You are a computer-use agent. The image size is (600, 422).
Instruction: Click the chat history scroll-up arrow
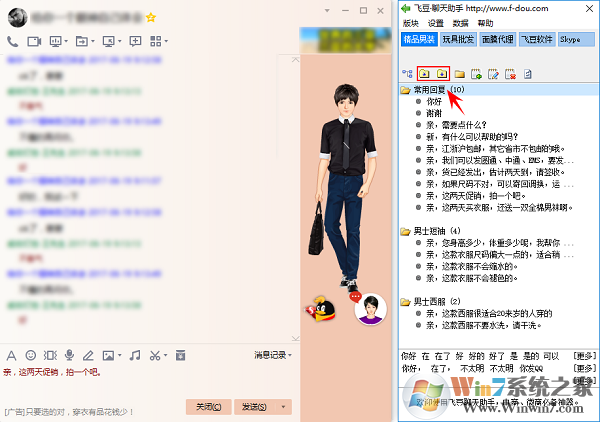click(x=295, y=60)
